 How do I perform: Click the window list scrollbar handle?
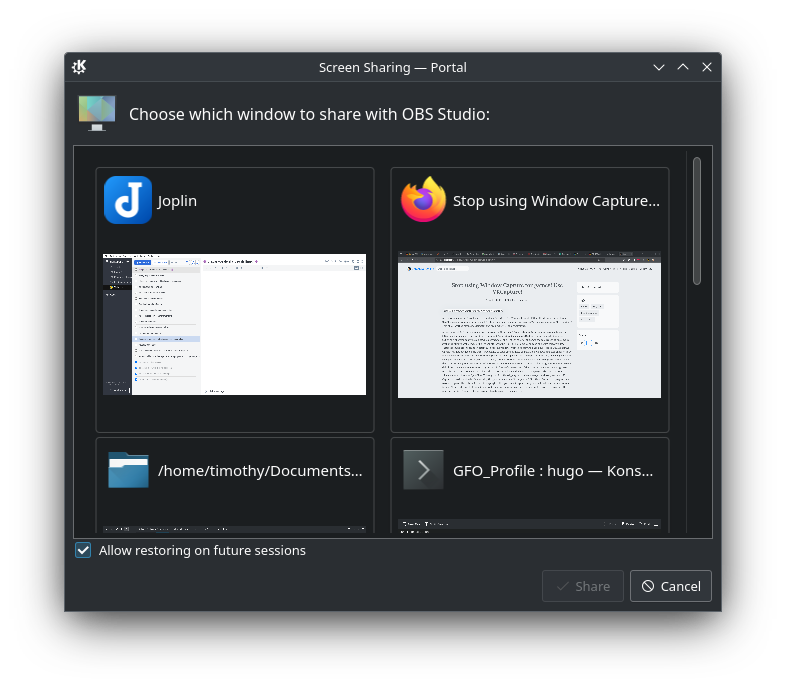tap(697, 220)
